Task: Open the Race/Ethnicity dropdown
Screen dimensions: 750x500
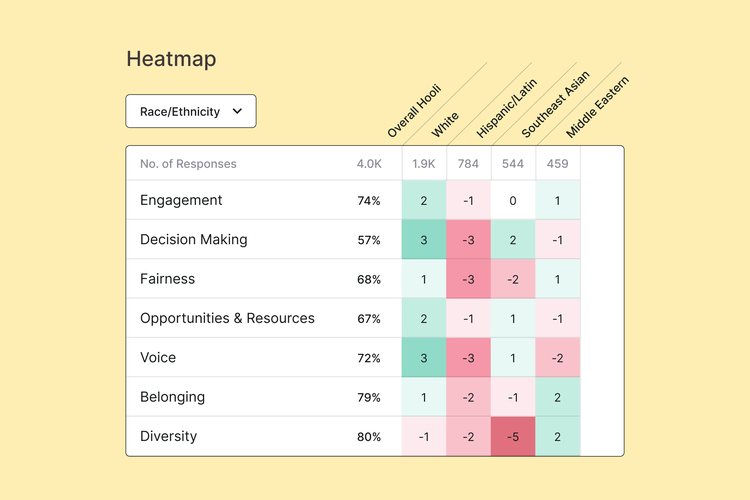Action: tap(190, 111)
